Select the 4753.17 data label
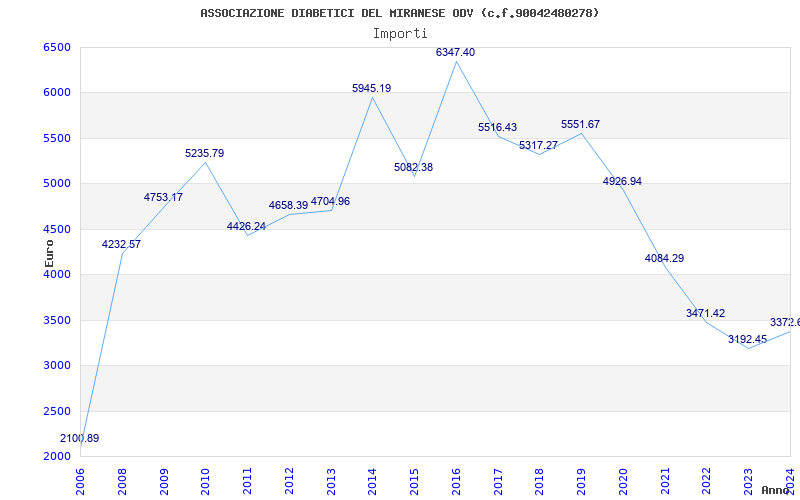The image size is (800, 500). click(163, 197)
